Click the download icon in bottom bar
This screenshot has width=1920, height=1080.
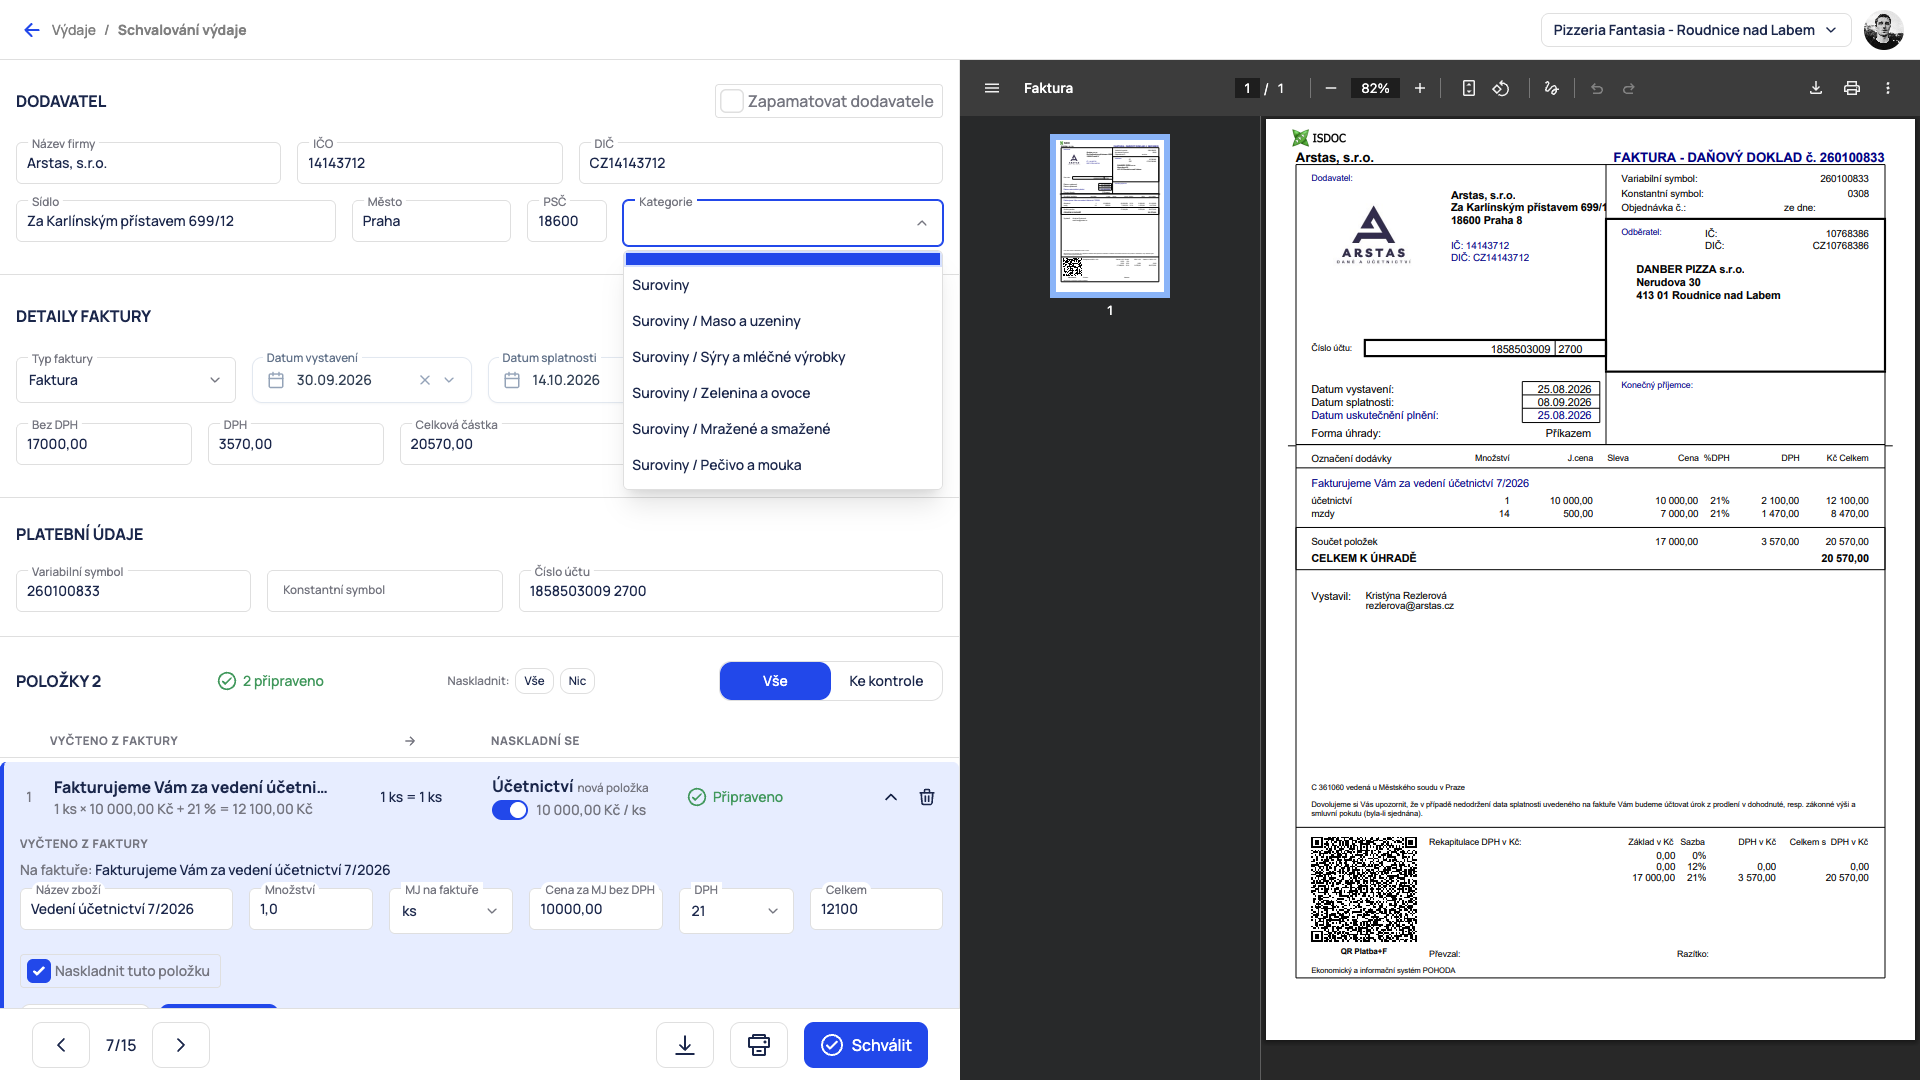(685, 1045)
